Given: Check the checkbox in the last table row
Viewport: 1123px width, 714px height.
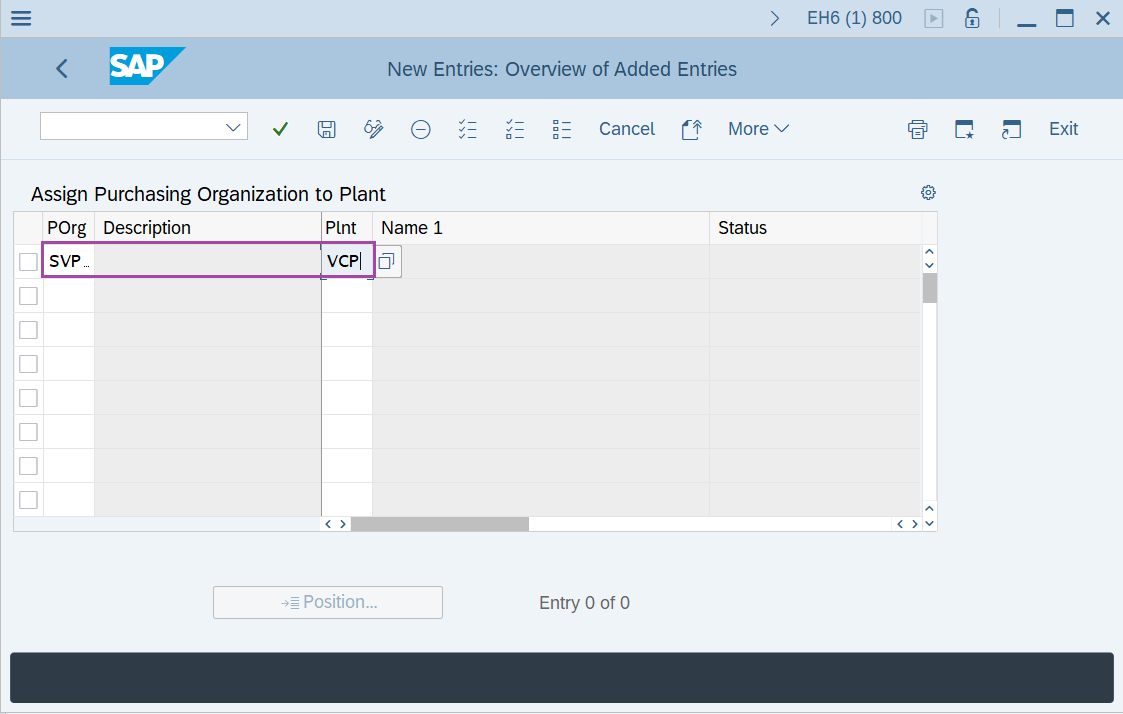Looking at the screenshot, I should 27,499.
